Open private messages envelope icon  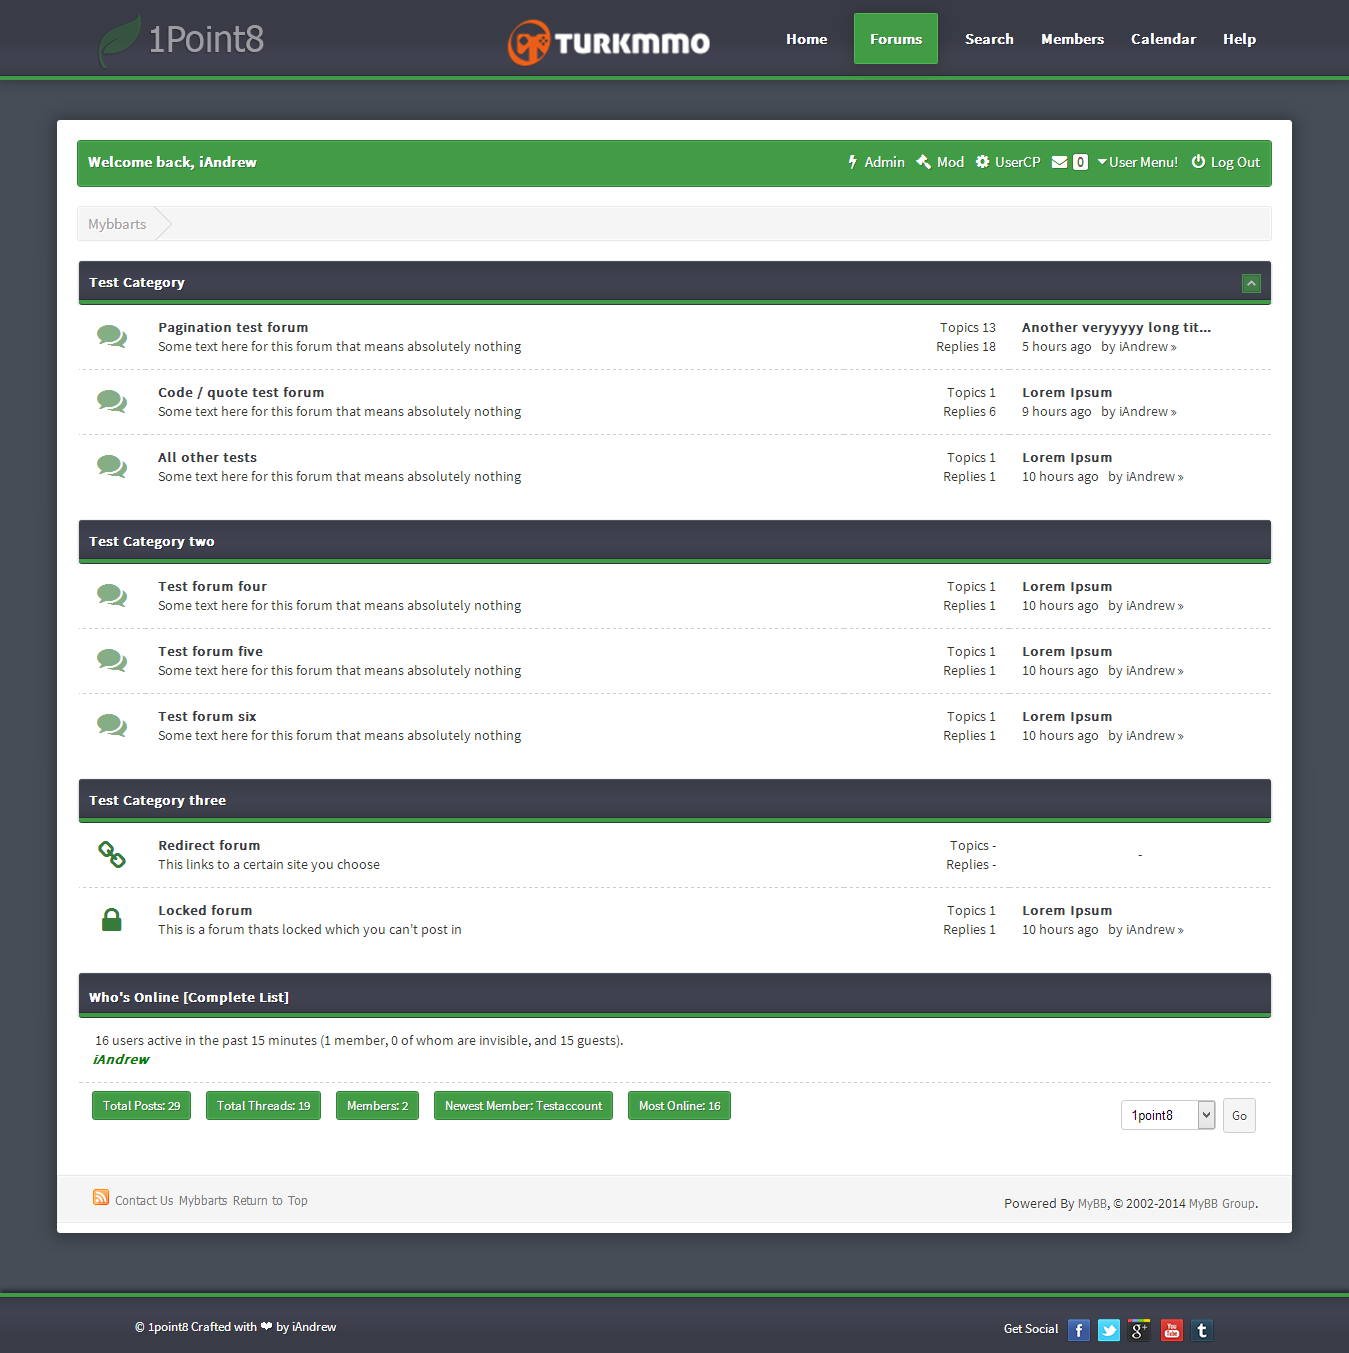coord(1059,162)
